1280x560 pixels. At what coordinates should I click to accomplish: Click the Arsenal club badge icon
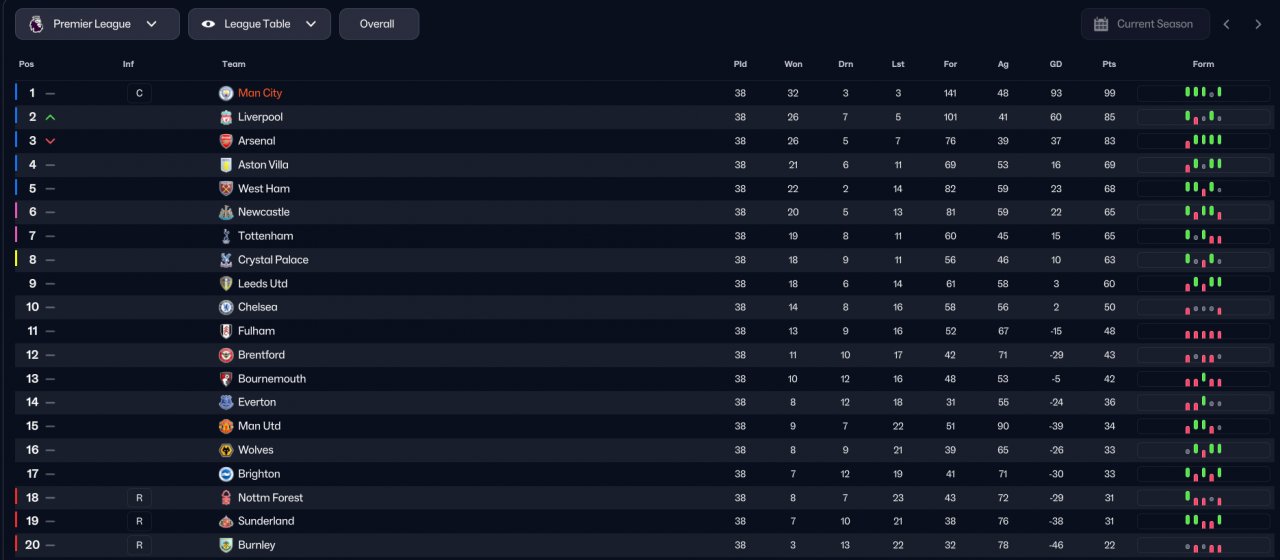point(226,141)
